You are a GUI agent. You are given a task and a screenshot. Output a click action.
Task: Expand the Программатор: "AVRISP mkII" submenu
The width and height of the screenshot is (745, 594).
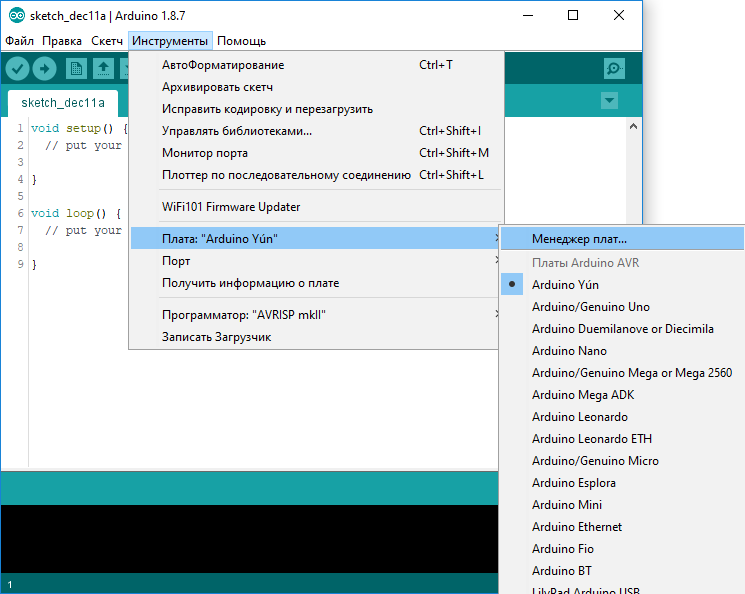tap(315, 315)
